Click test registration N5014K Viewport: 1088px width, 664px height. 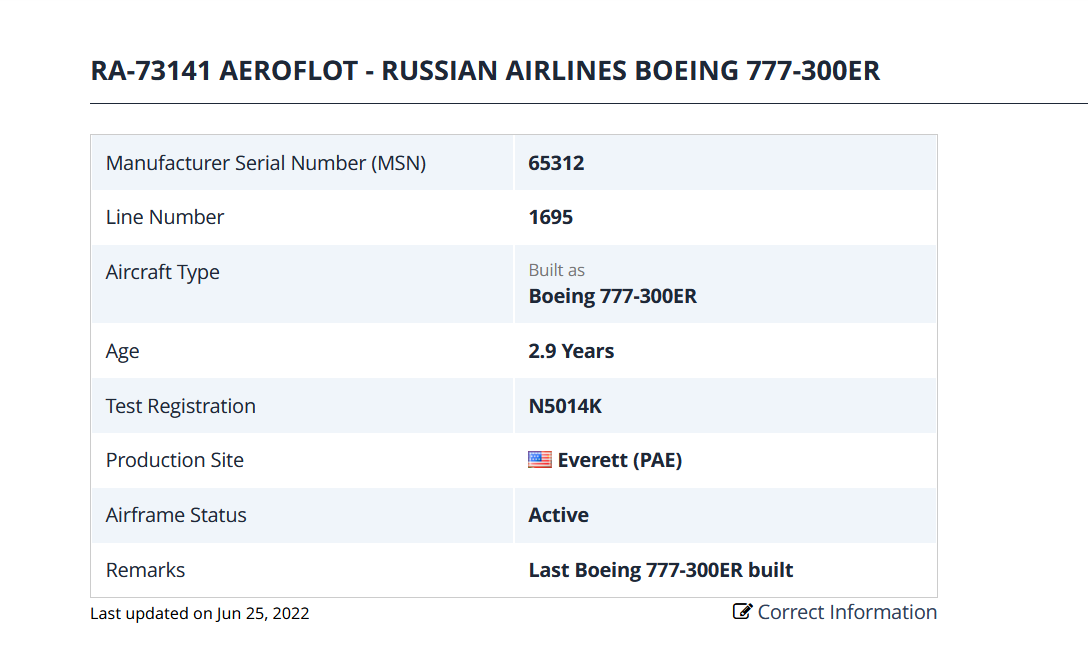(565, 406)
